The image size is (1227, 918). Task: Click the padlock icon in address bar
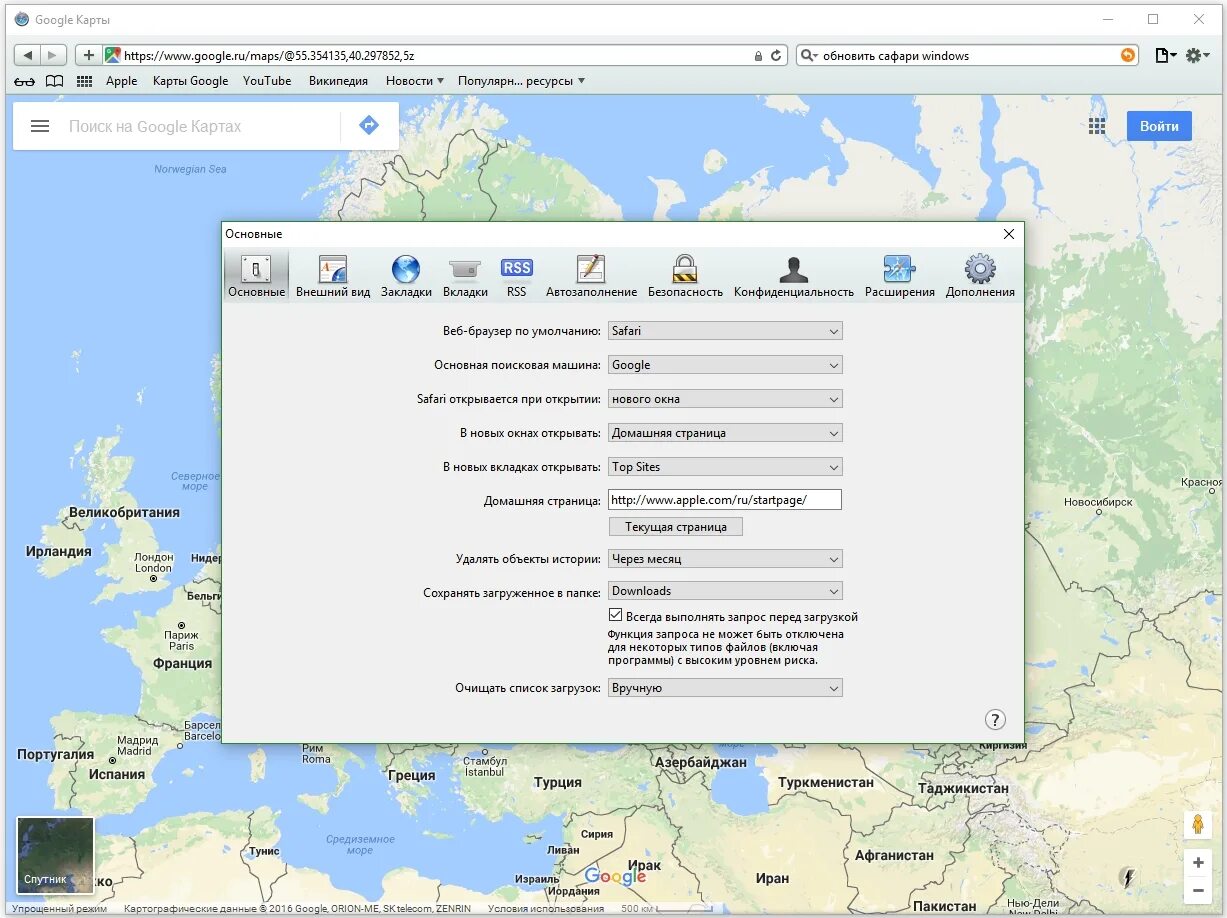(758, 56)
